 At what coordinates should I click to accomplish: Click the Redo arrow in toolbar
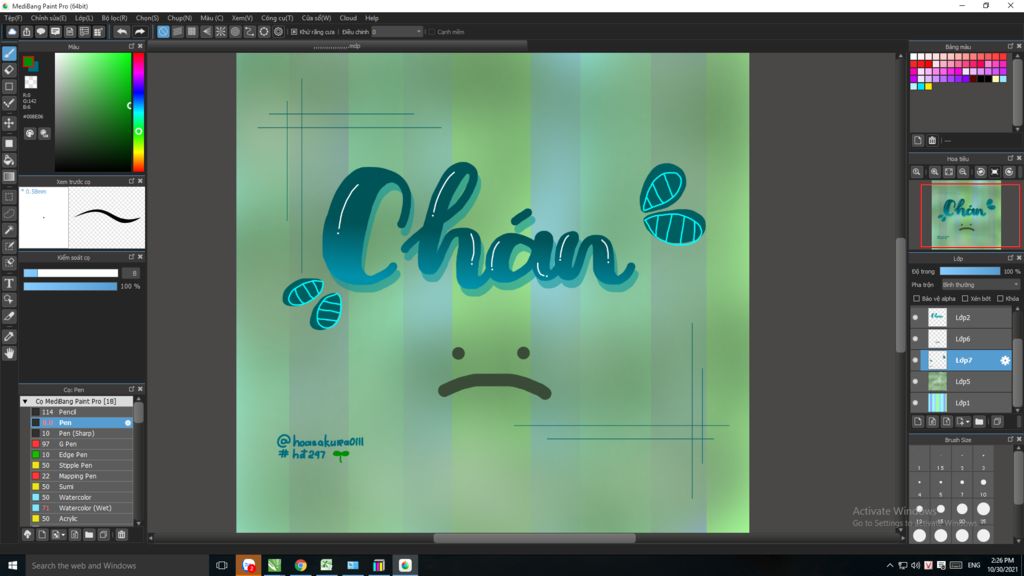[x=139, y=31]
